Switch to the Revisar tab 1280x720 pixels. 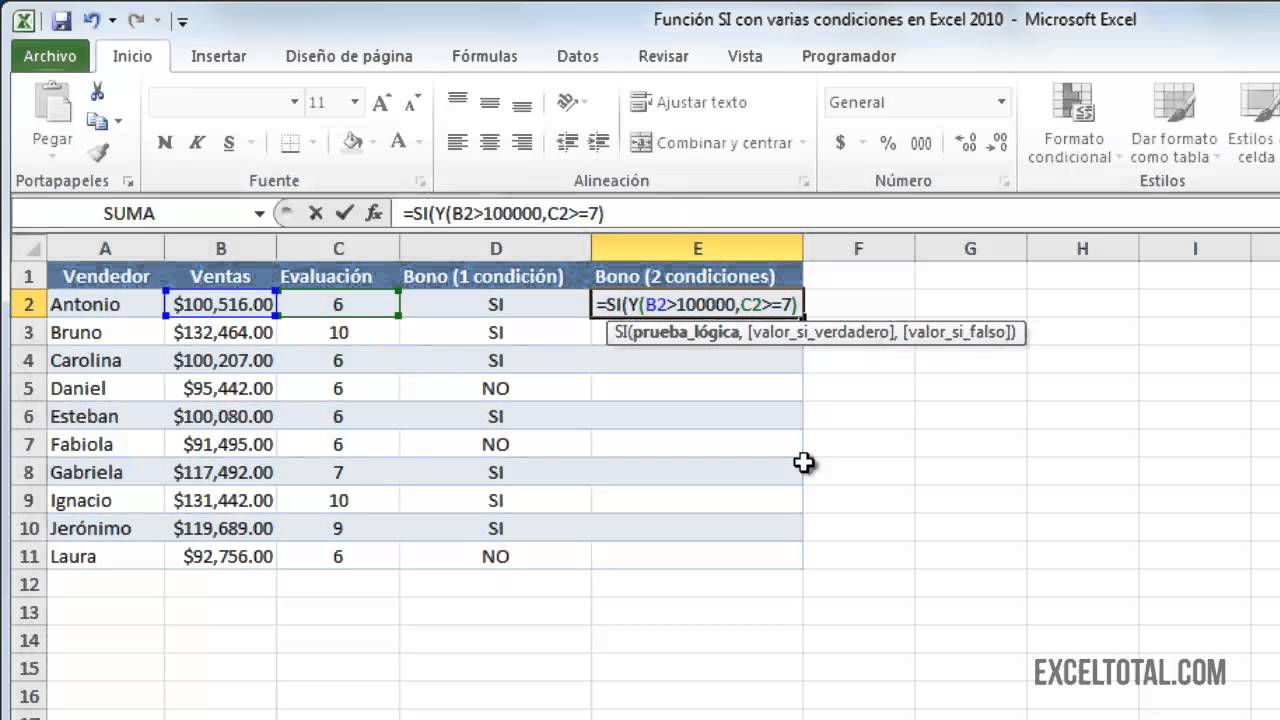point(663,56)
